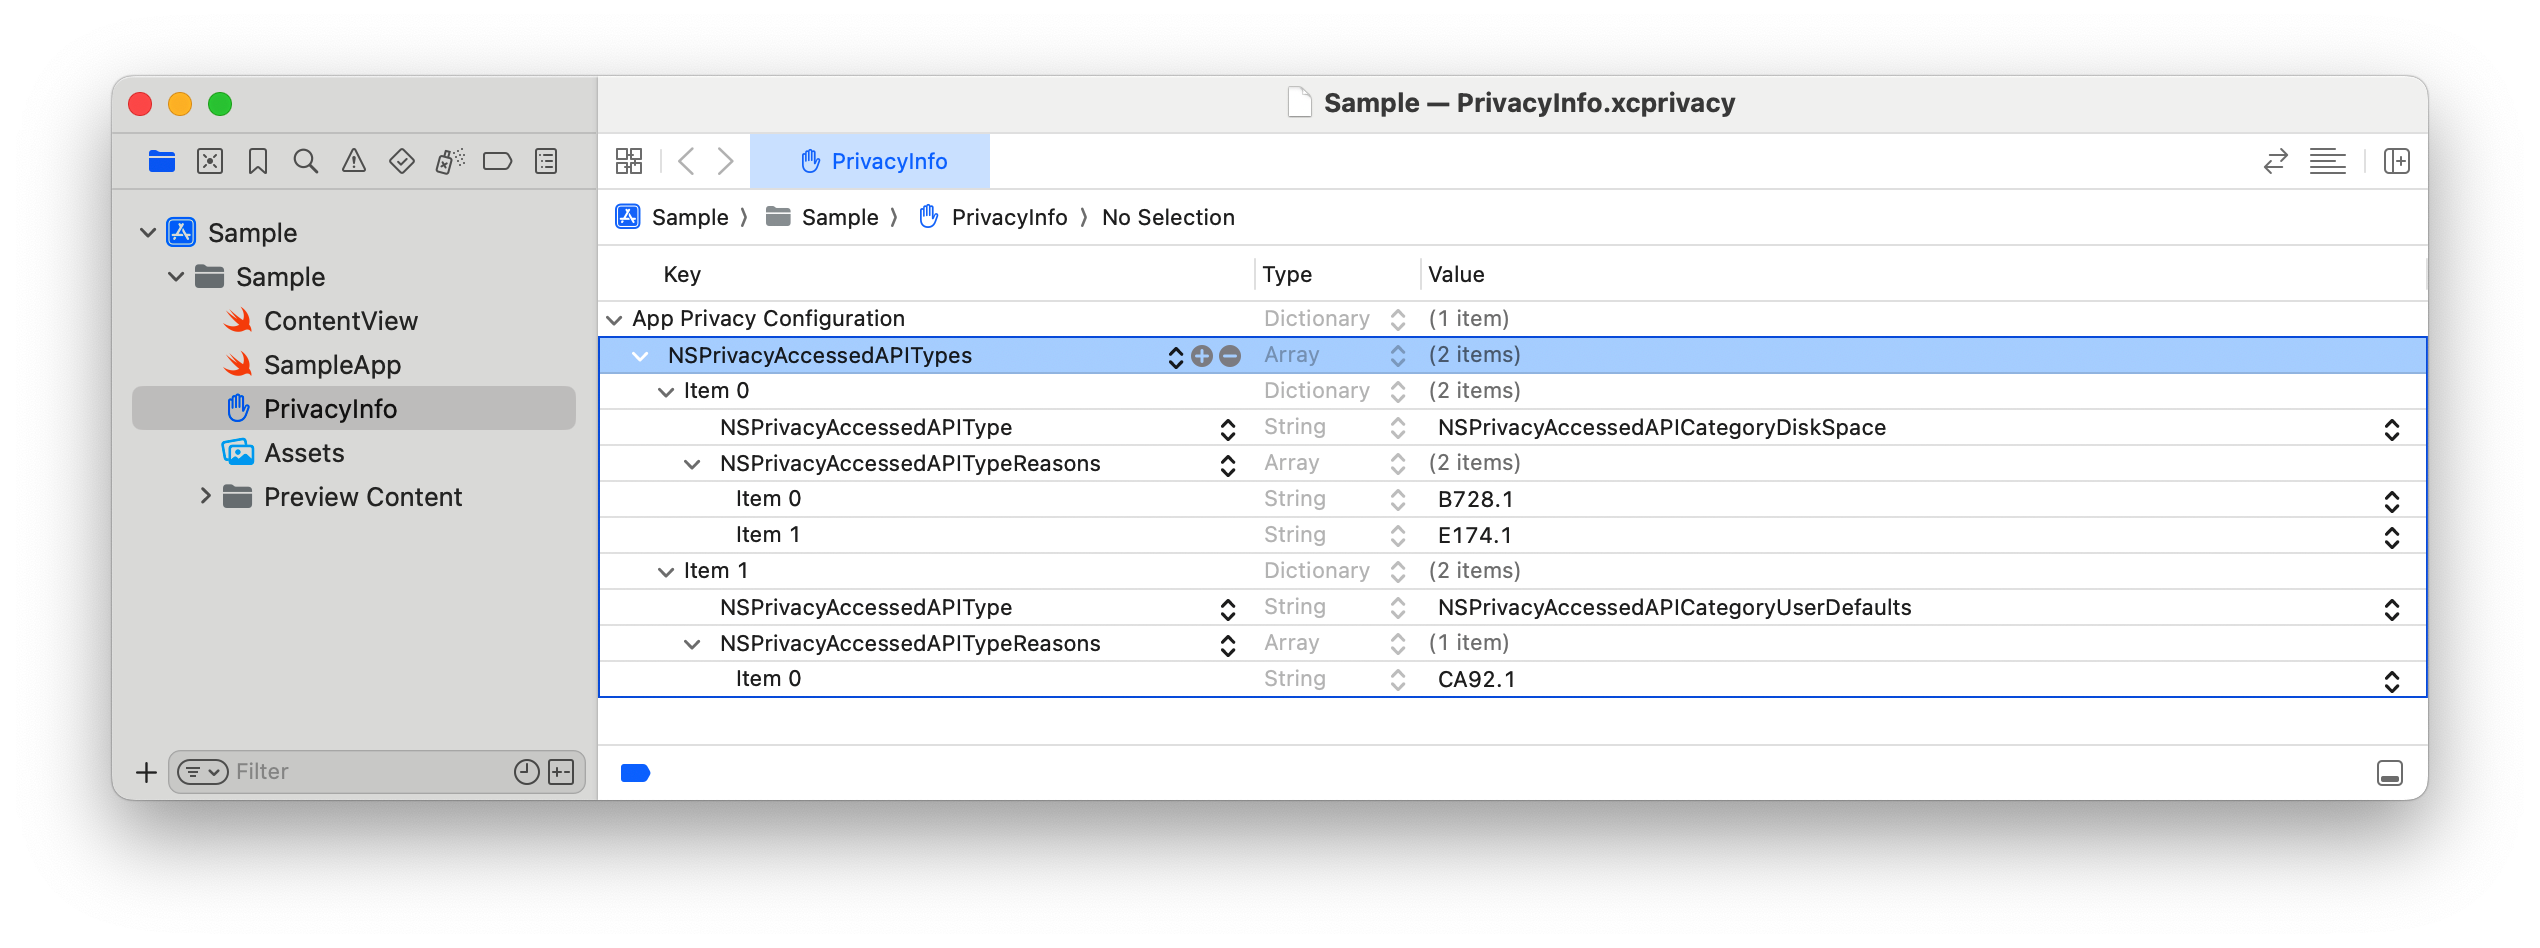Image resolution: width=2540 pixels, height=948 pixels.
Task: Collapse the Item 1 dictionary row
Action: pos(666,572)
